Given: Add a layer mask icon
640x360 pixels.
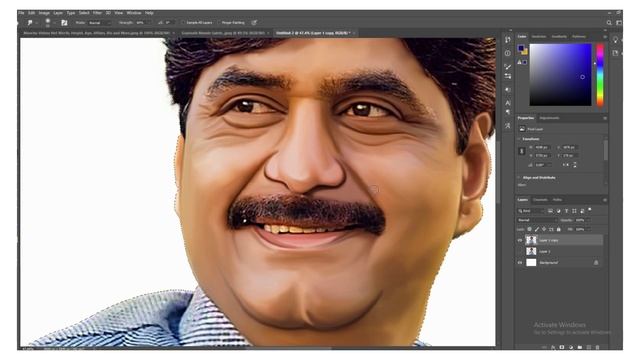Looking at the screenshot, I should tap(562, 347).
